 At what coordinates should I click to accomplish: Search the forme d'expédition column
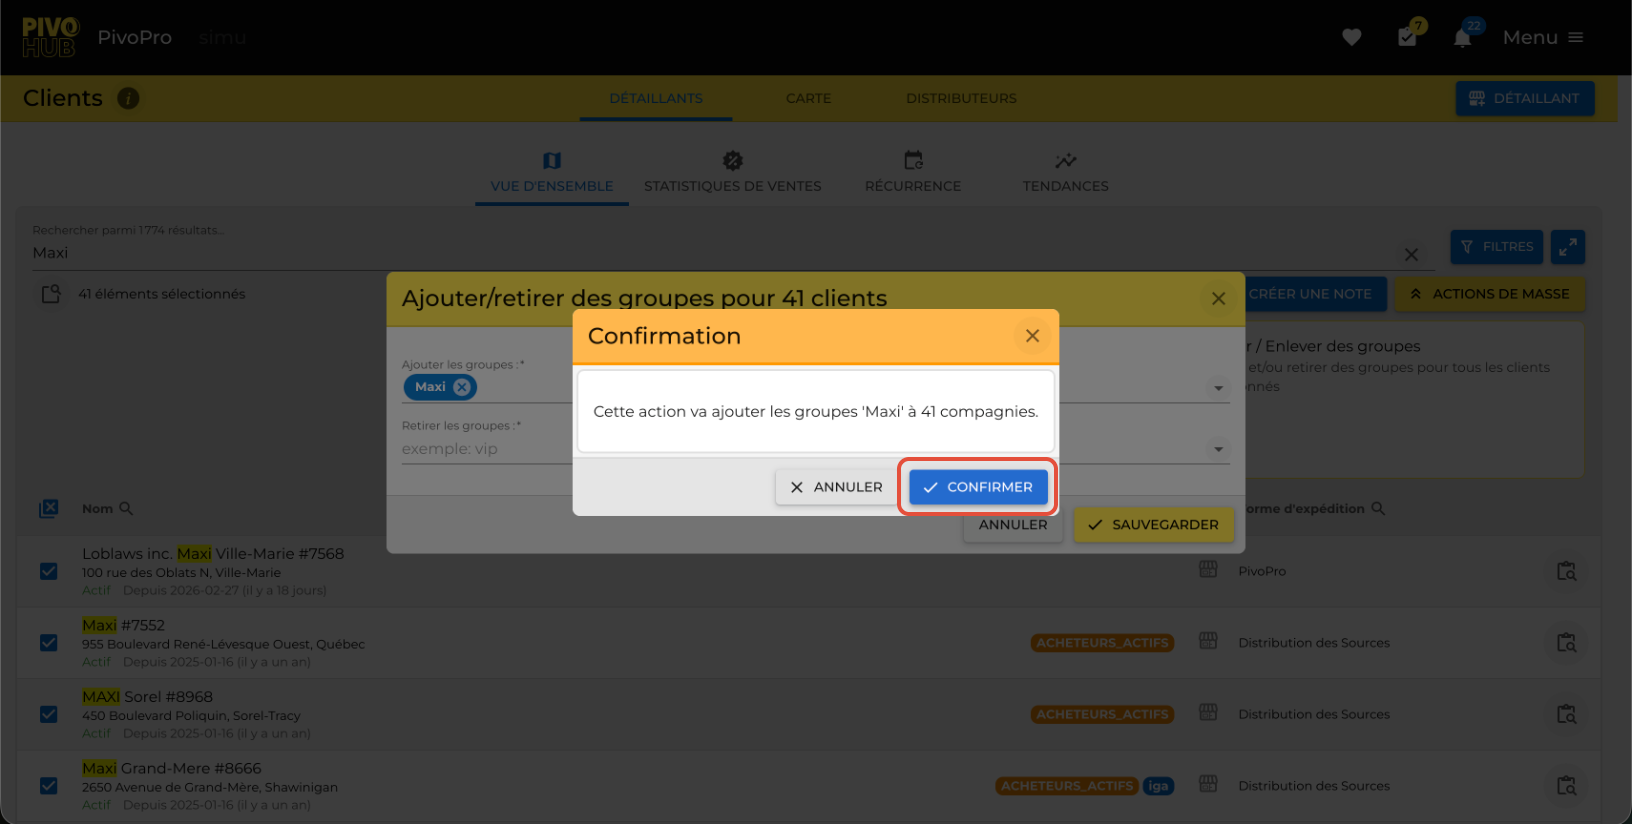click(1378, 508)
